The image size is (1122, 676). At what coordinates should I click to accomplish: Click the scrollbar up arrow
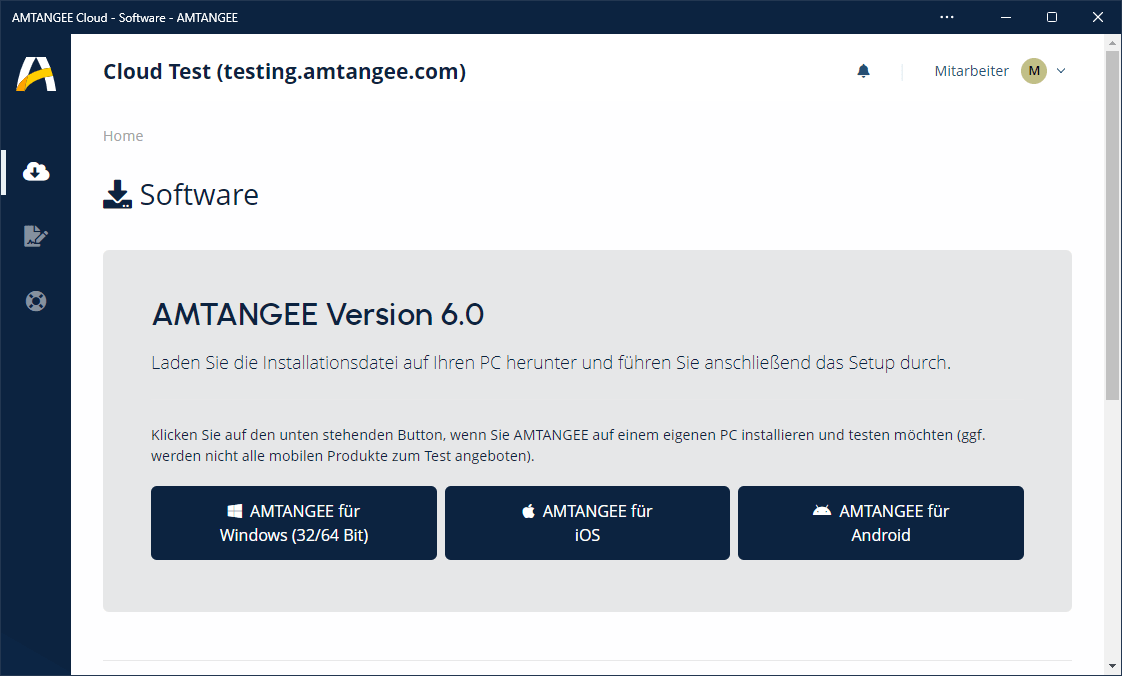click(x=1112, y=43)
